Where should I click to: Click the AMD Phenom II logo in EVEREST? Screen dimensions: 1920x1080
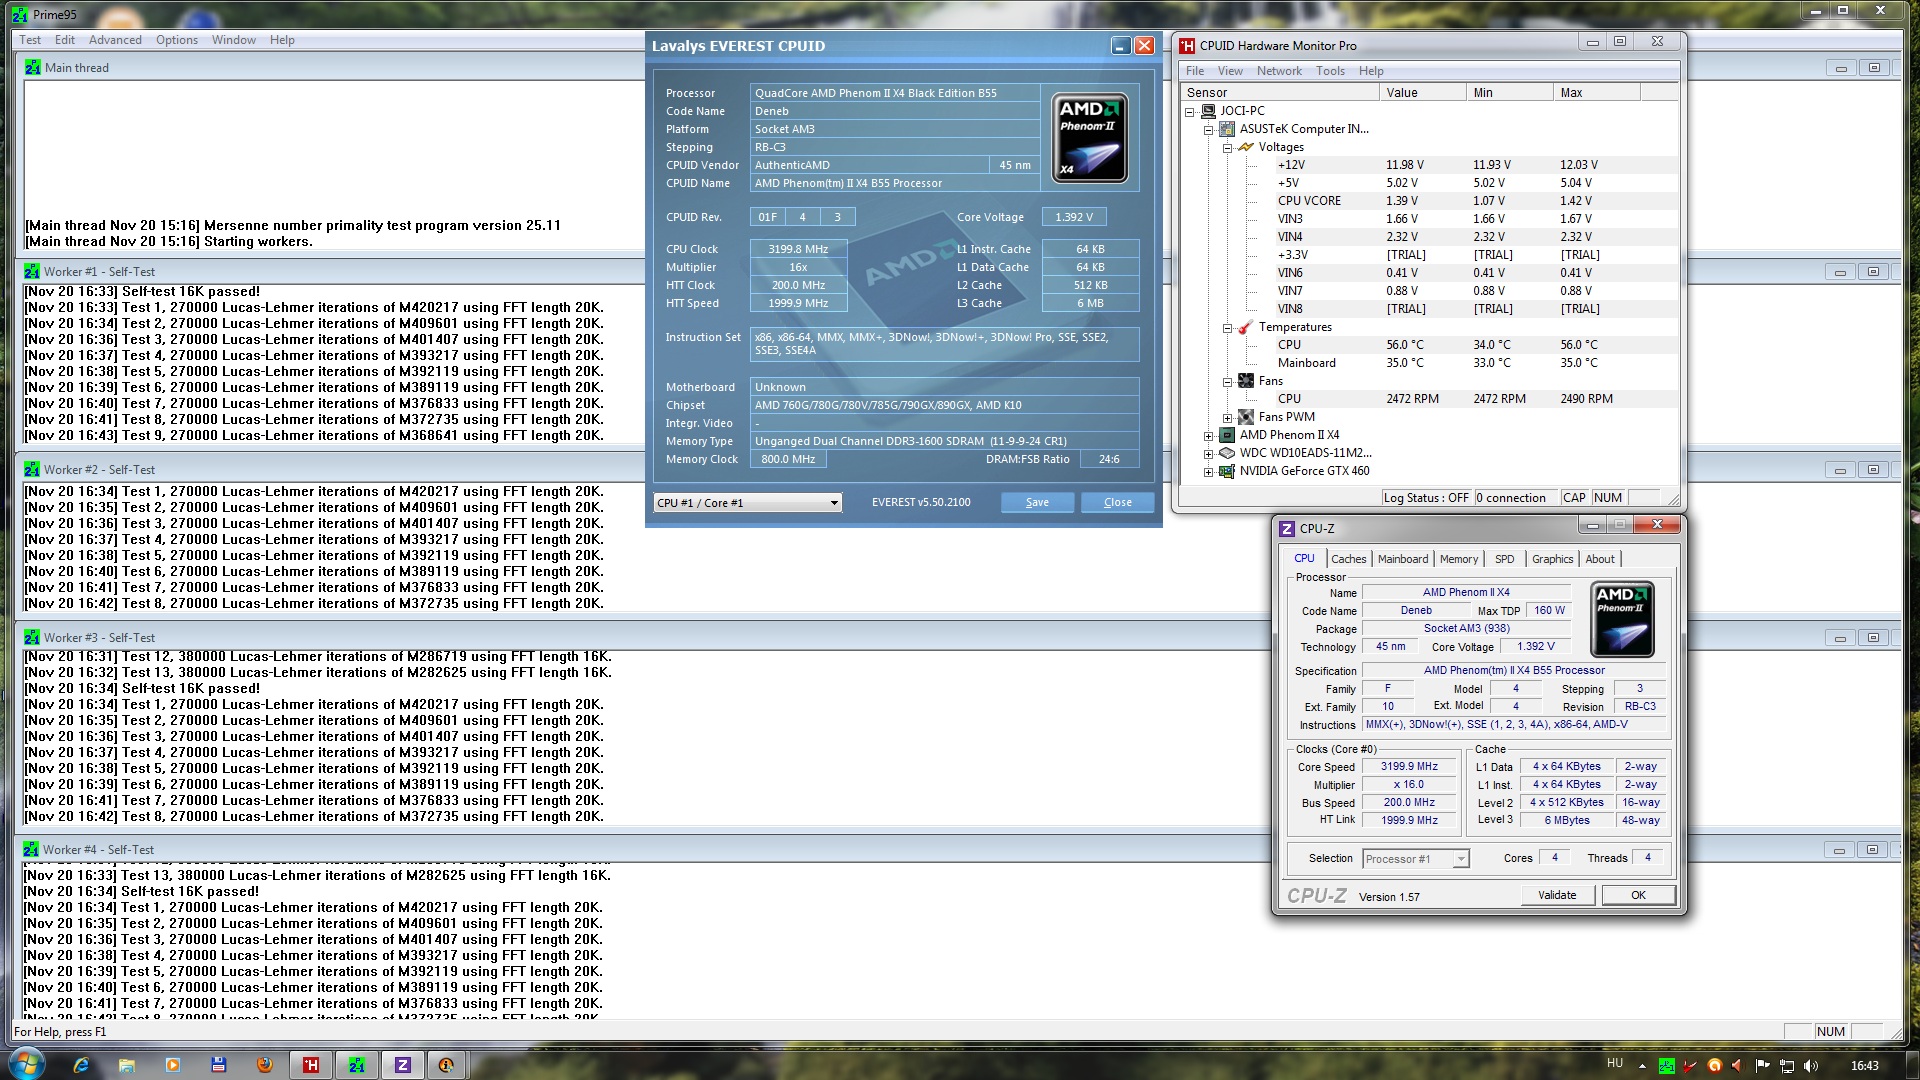coord(1090,138)
